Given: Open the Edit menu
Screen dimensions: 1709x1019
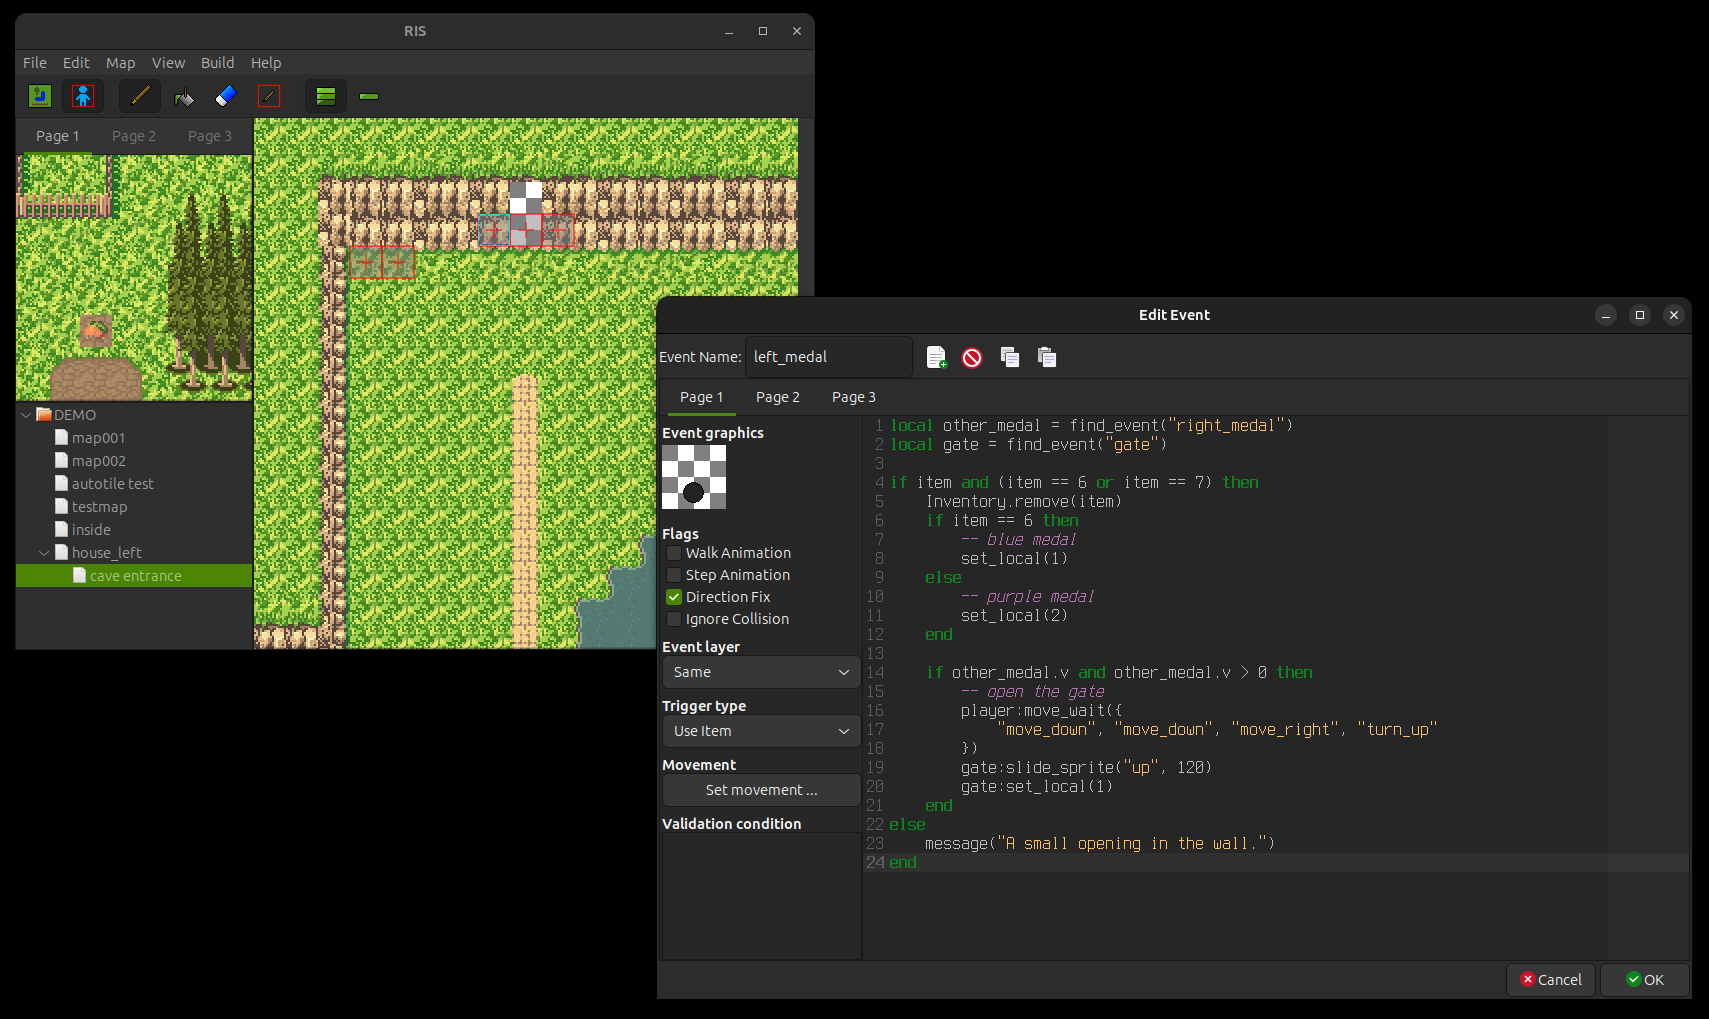Looking at the screenshot, I should [76, 62].
